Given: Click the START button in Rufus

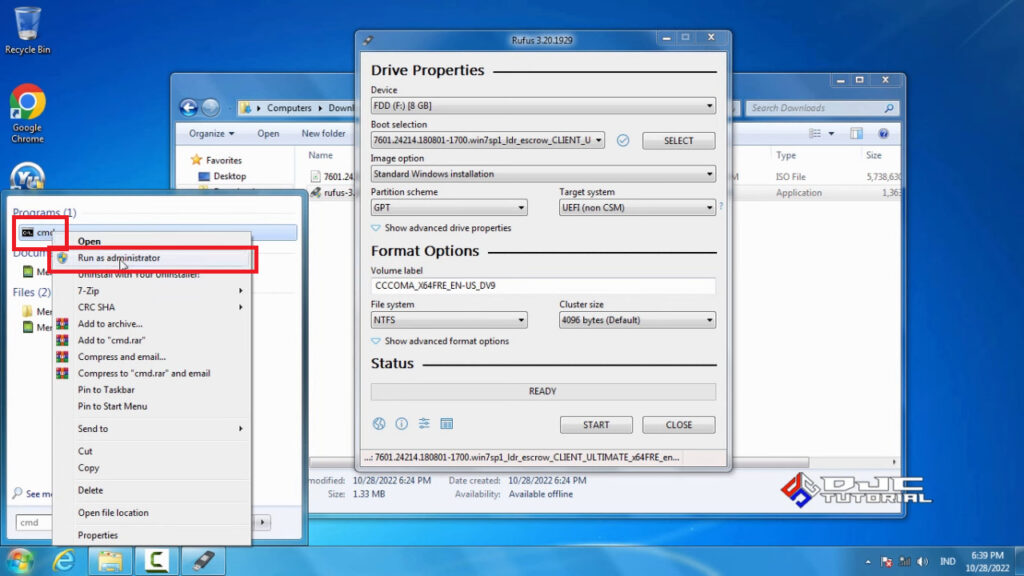Looking at the screenshot, I should pos(596,424).
